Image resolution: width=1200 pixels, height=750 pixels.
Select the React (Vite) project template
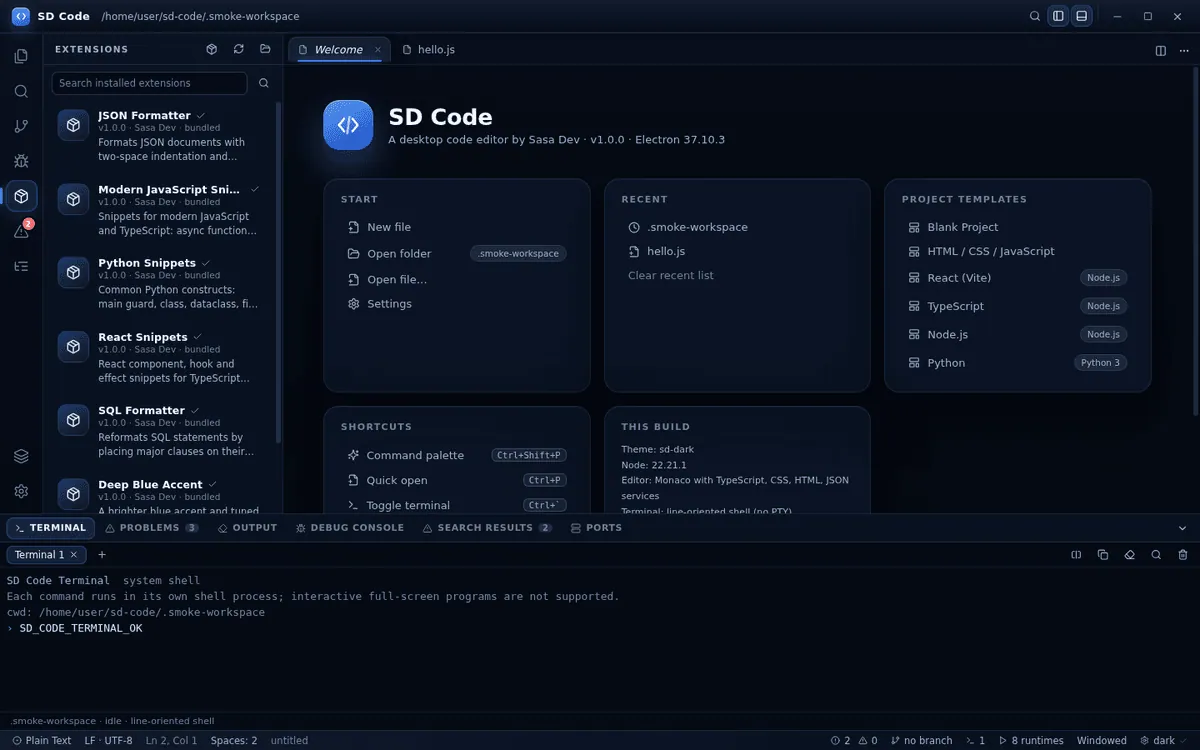(x=1018, y=278)
